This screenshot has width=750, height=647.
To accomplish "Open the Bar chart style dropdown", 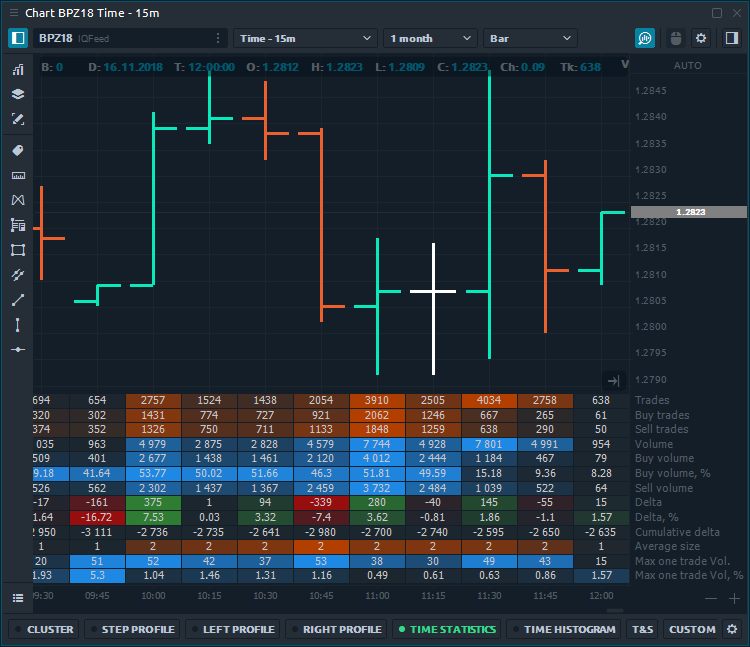I will coord(529,38).
